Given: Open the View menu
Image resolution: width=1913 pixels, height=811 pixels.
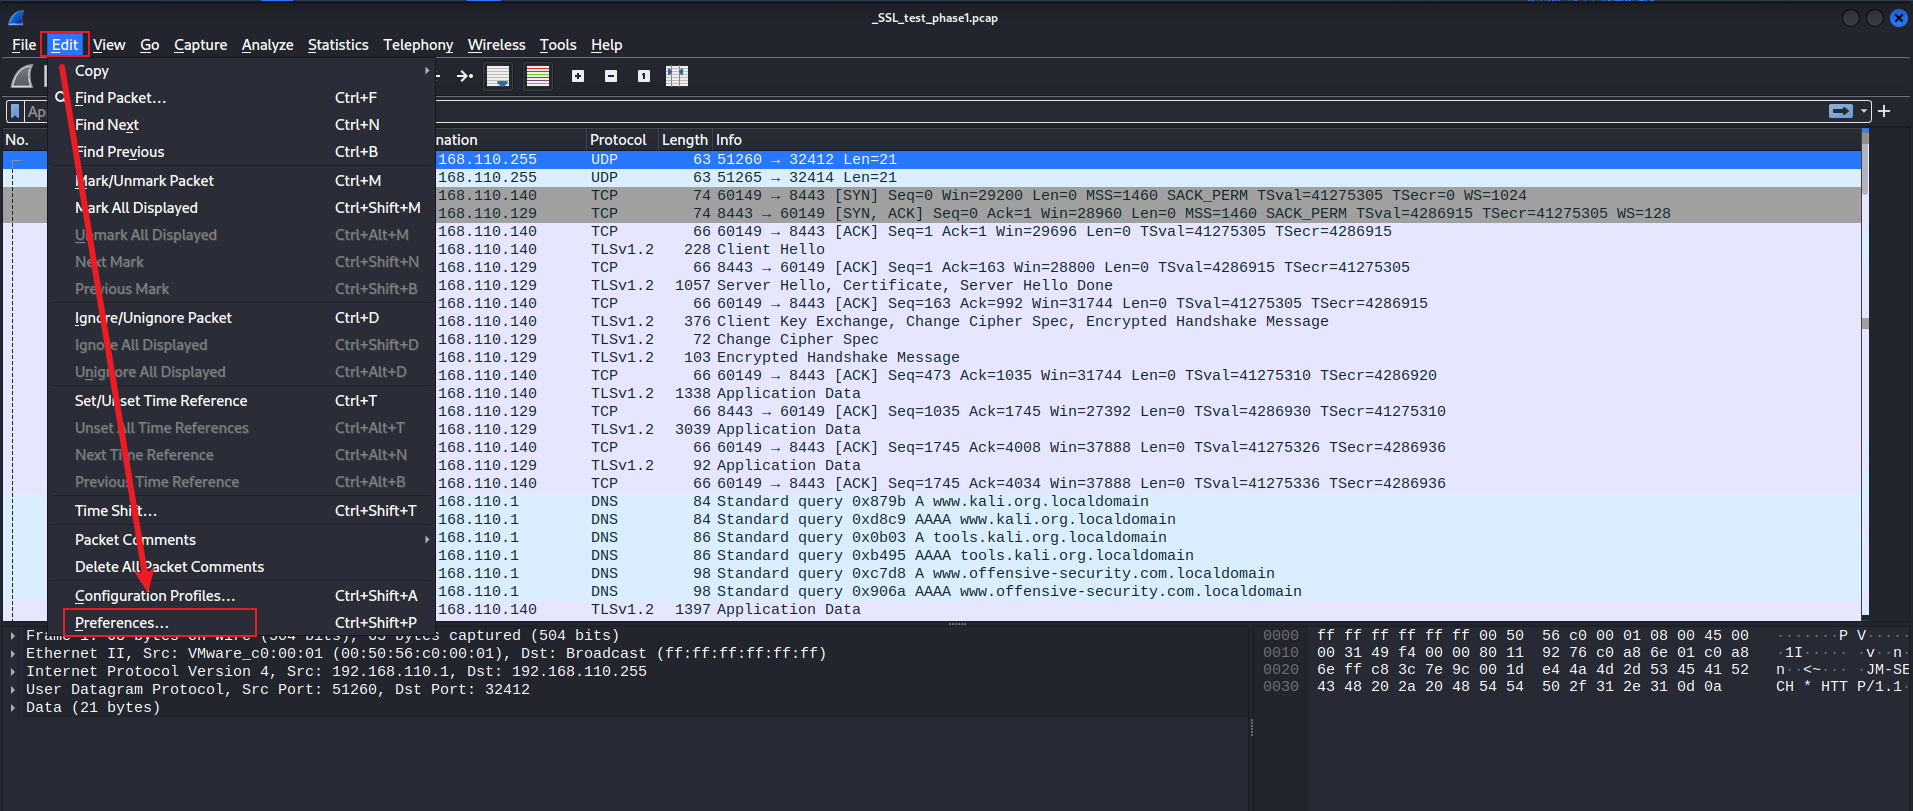Looking at the screenshot, I should [x=109, y=45].
